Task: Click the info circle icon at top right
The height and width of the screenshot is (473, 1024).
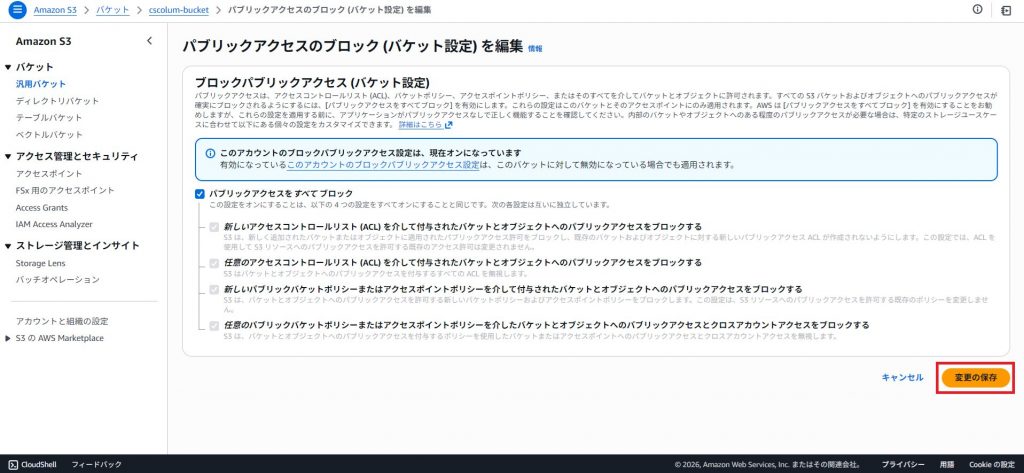Action: 977,10
